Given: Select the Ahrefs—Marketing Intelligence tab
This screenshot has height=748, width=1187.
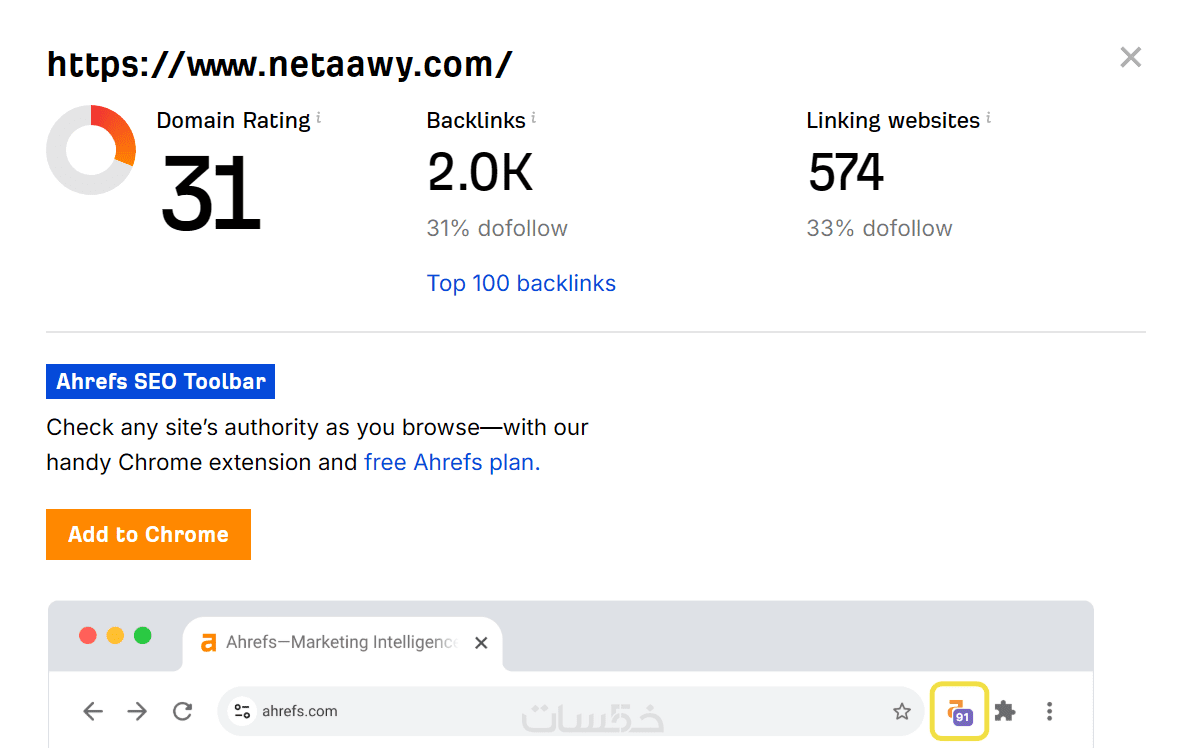Looking at the screenshot, I should [330, 642].
